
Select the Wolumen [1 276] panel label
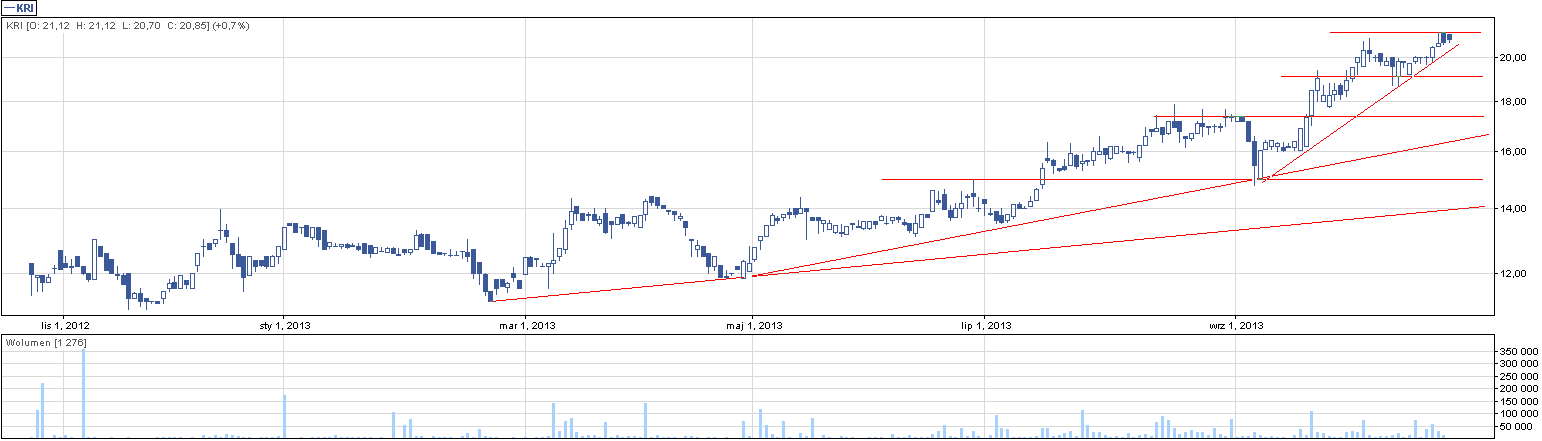(x=47, y=344)
